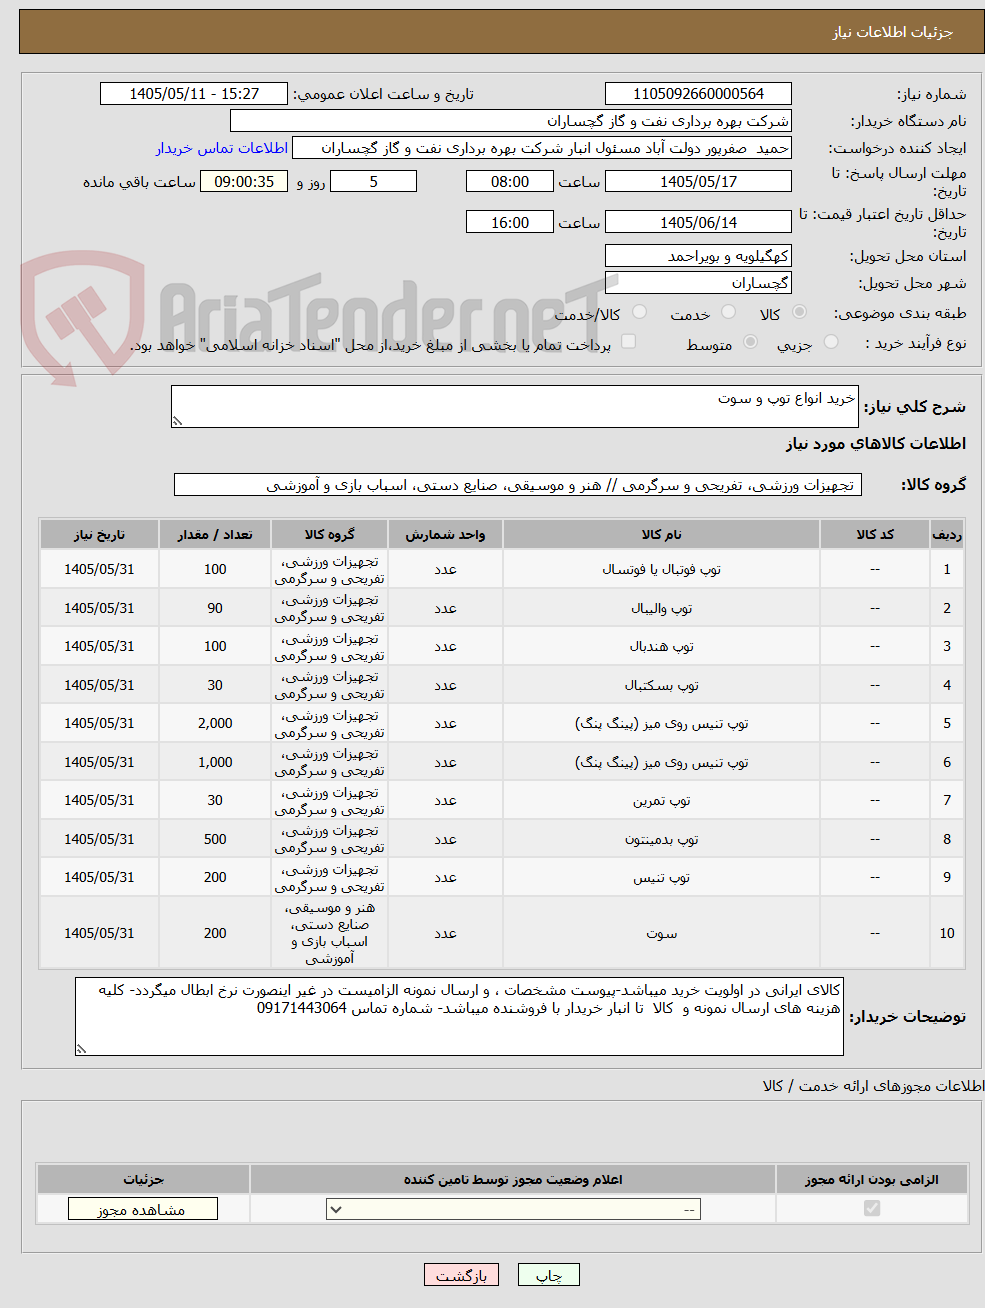The image size is (985, 1308).
Task: Click the اعلام وضعیت مجوز column header
Action: 513,1179
